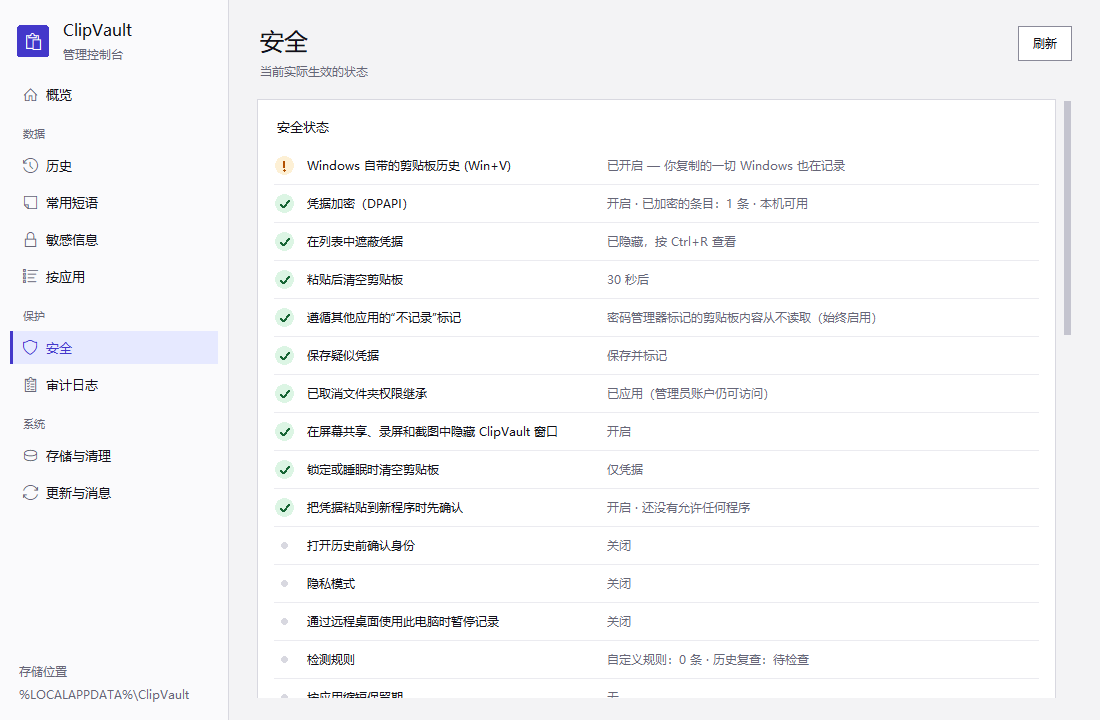
Task: Click the 凭据加密（DPAPI）label
Action: point(356,204)
